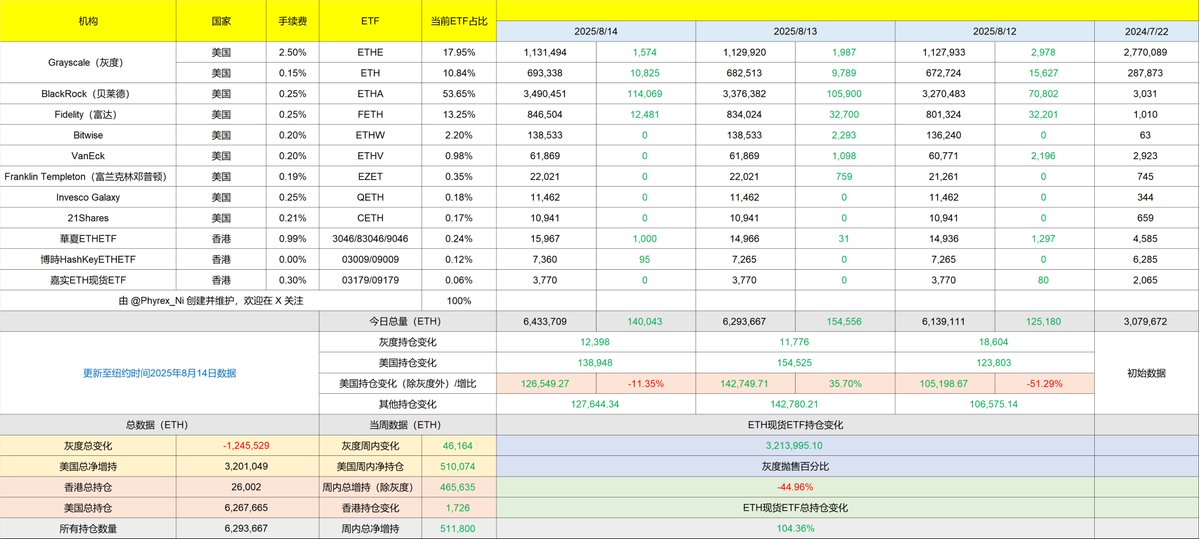Select the 2.50% fee cell
The width and height of the screenshot is (1199, 539).
click(294, 53)
